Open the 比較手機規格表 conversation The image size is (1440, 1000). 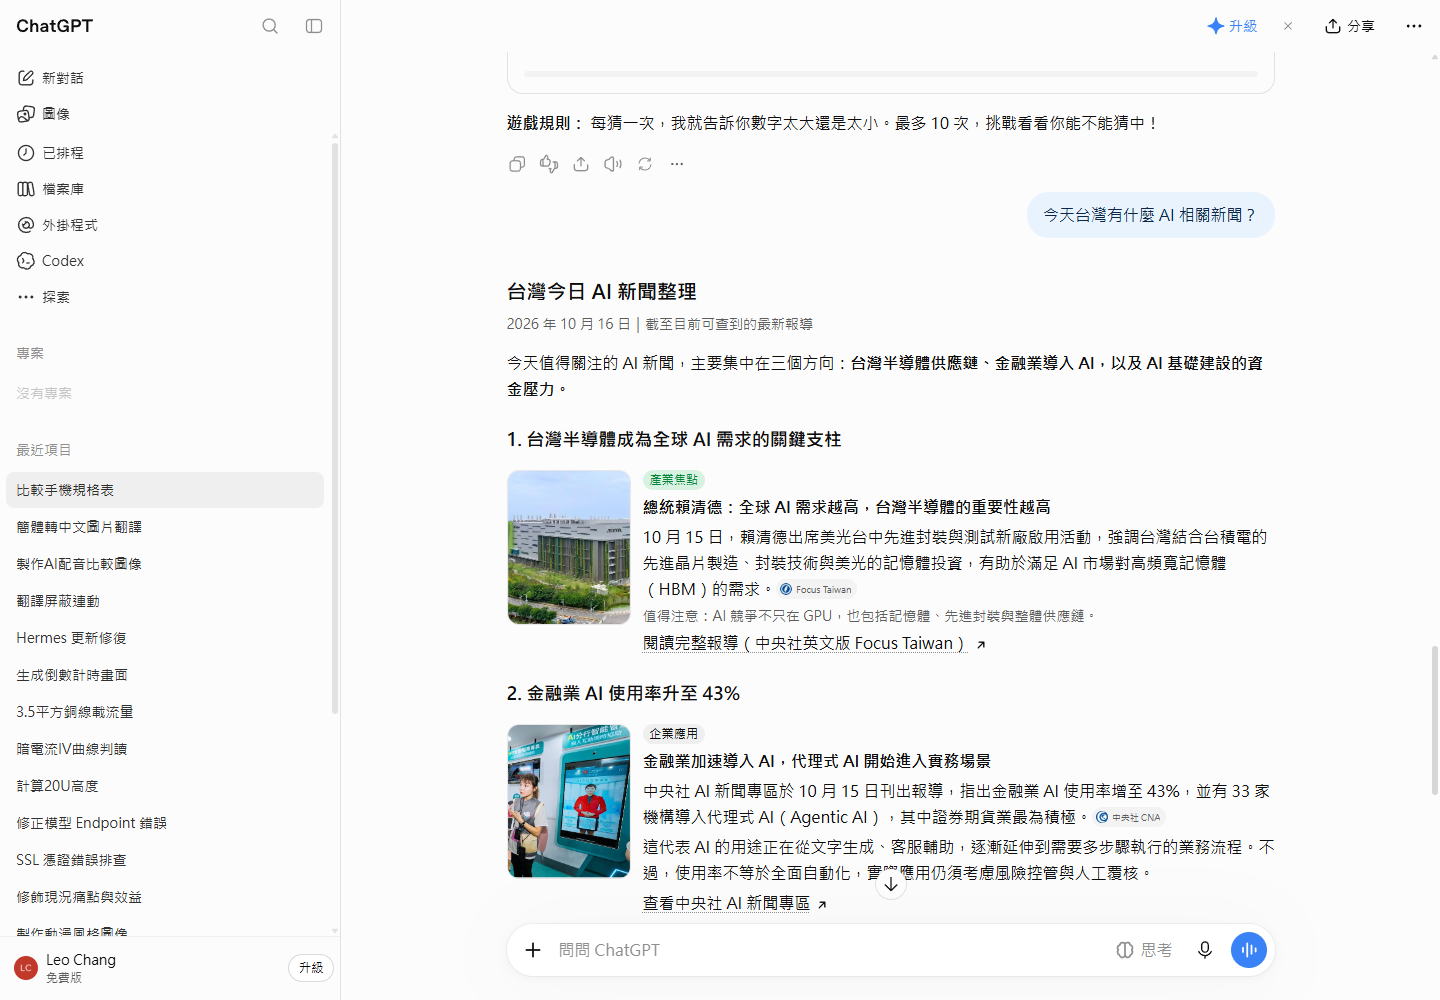(x=165, y=490)
